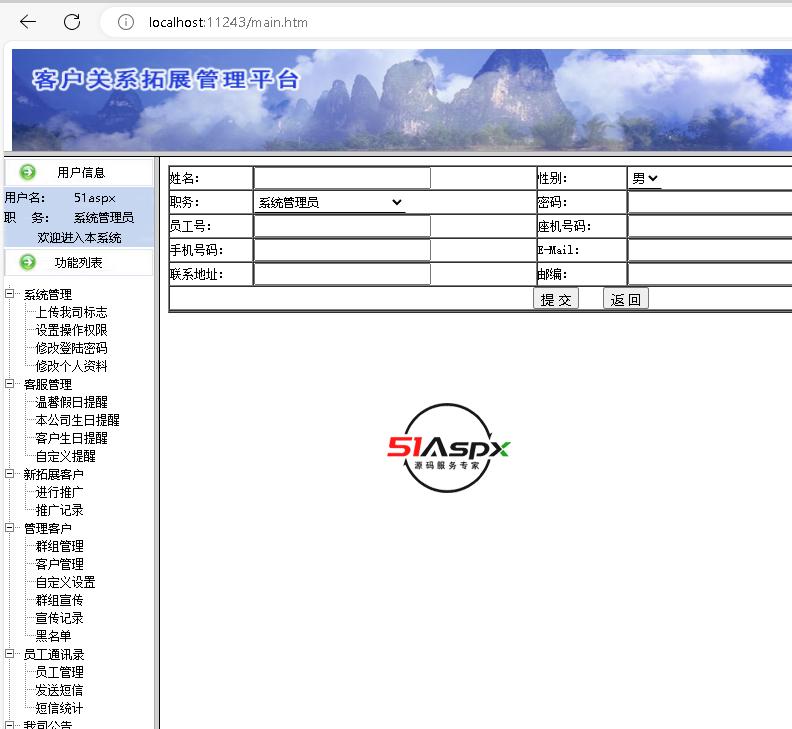
Task: Open 客户生日提醒 menu item
Action: coord(71,439)
